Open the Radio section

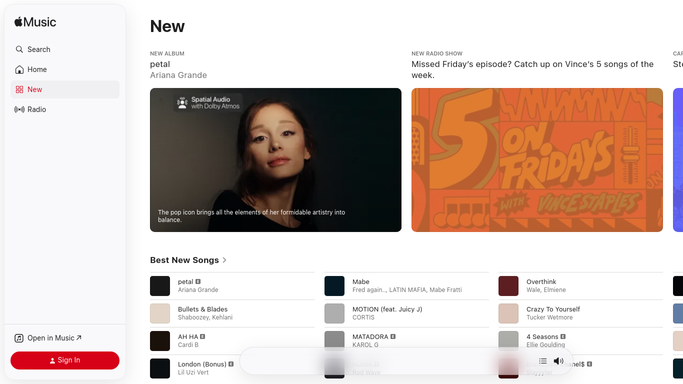pyautogui.click(x=65, y=109)
